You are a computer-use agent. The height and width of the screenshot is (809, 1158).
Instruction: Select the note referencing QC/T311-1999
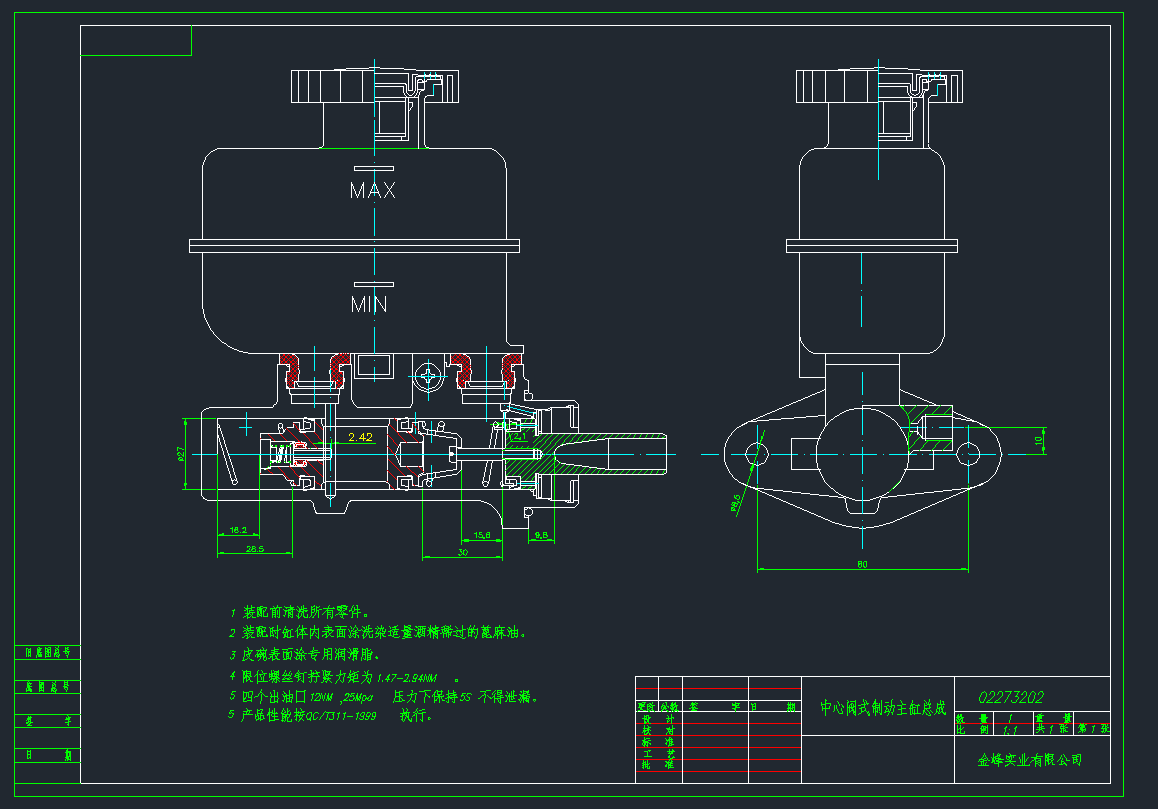pos(330,716)
